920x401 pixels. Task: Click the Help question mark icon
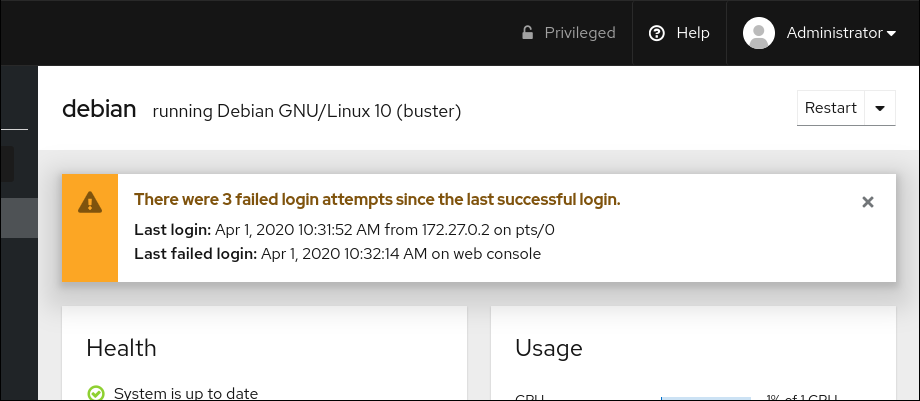point(657,33)
